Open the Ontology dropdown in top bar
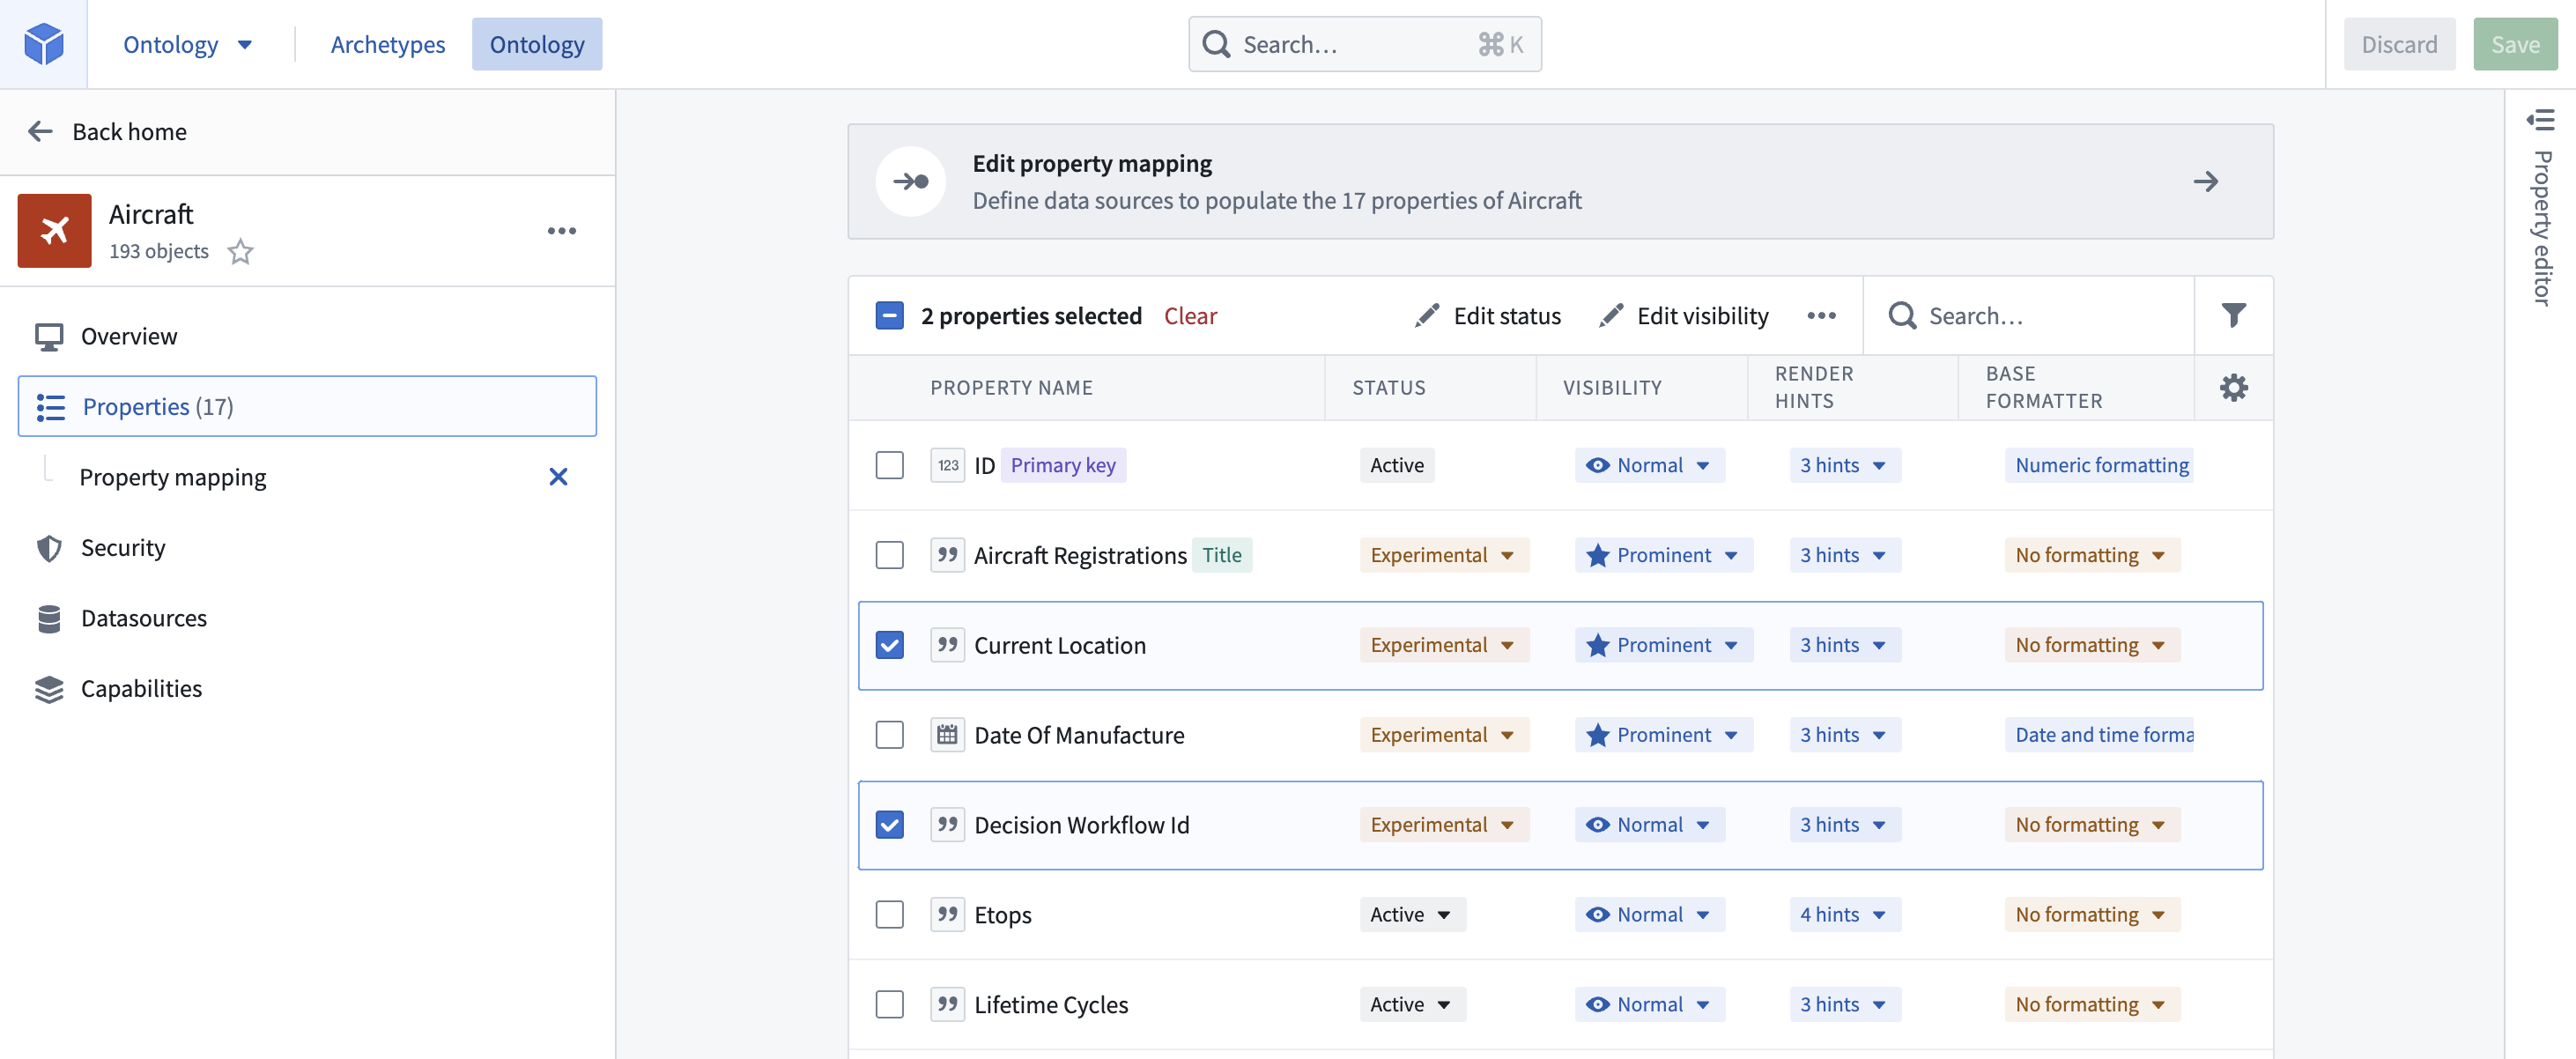Screen dimensions: 2576x1059 point(187,44)
